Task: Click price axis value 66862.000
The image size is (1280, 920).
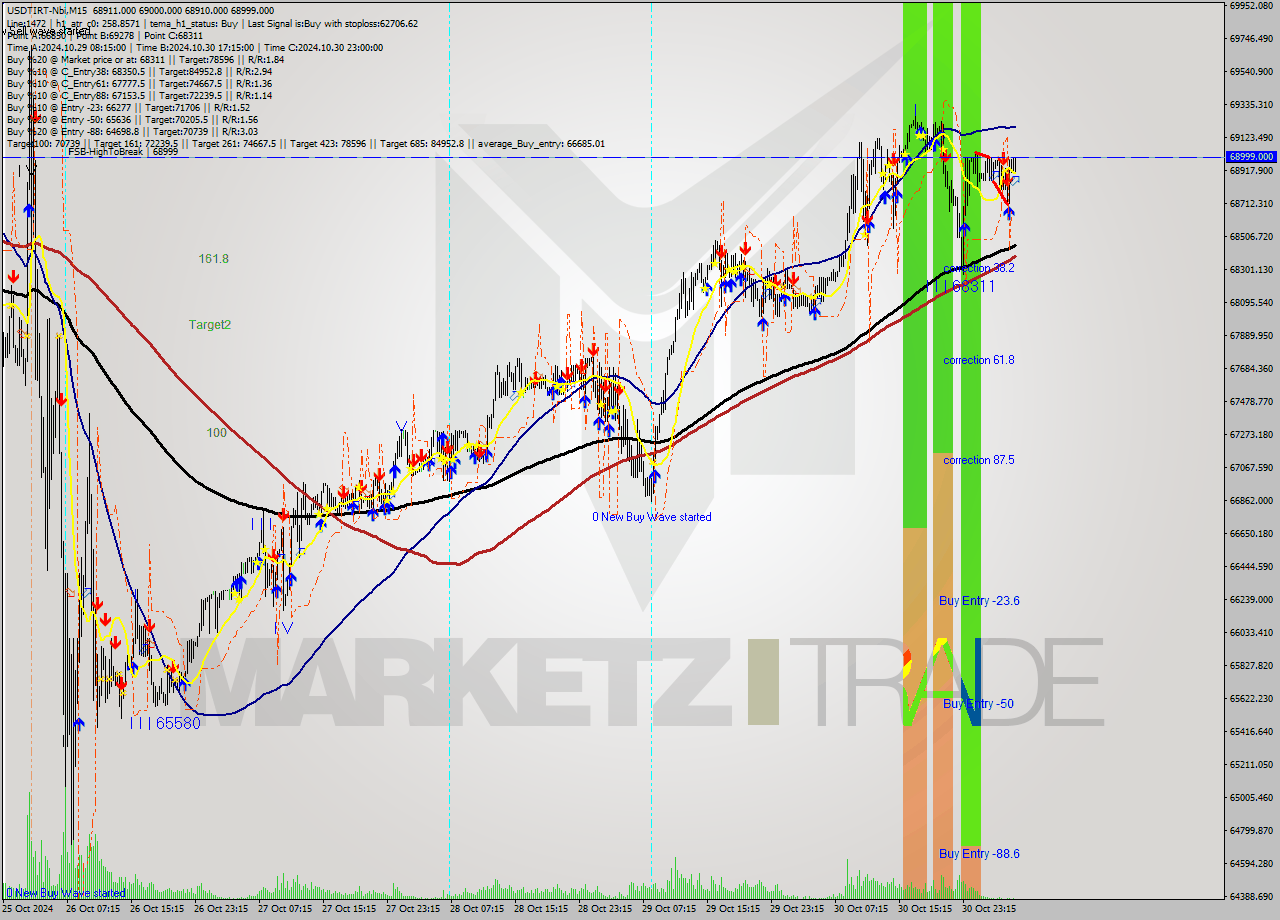Action: (1251, 500)
